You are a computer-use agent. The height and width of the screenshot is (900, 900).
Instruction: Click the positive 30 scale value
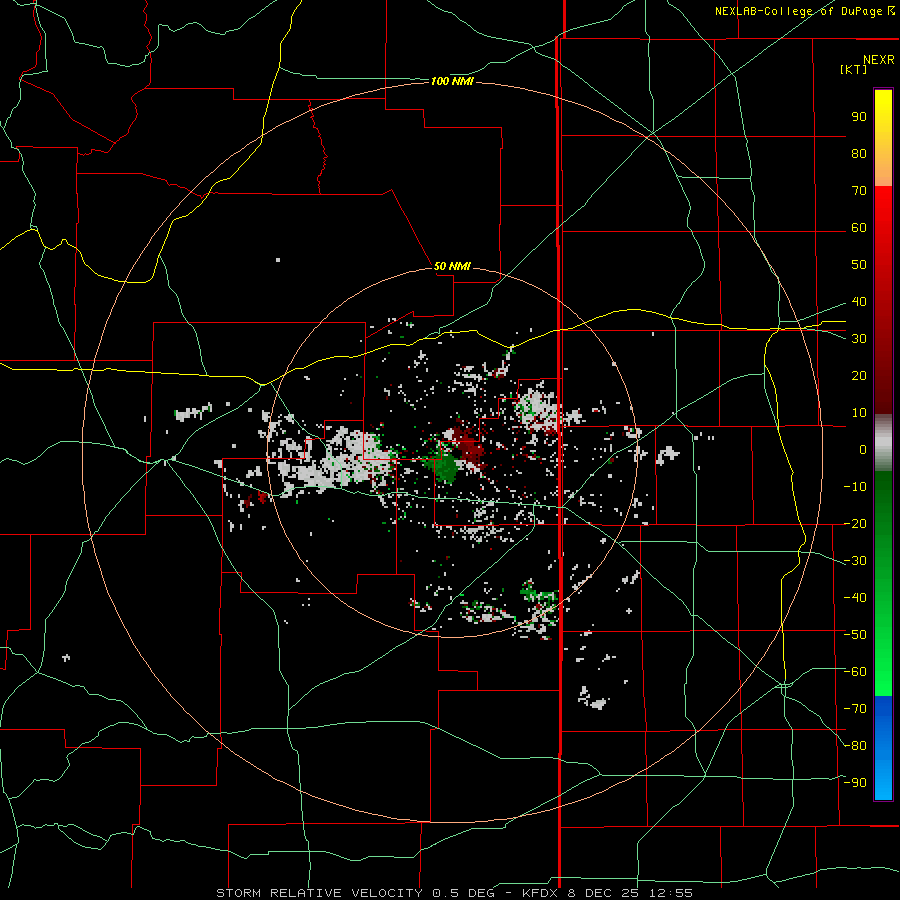click(859, 339)
